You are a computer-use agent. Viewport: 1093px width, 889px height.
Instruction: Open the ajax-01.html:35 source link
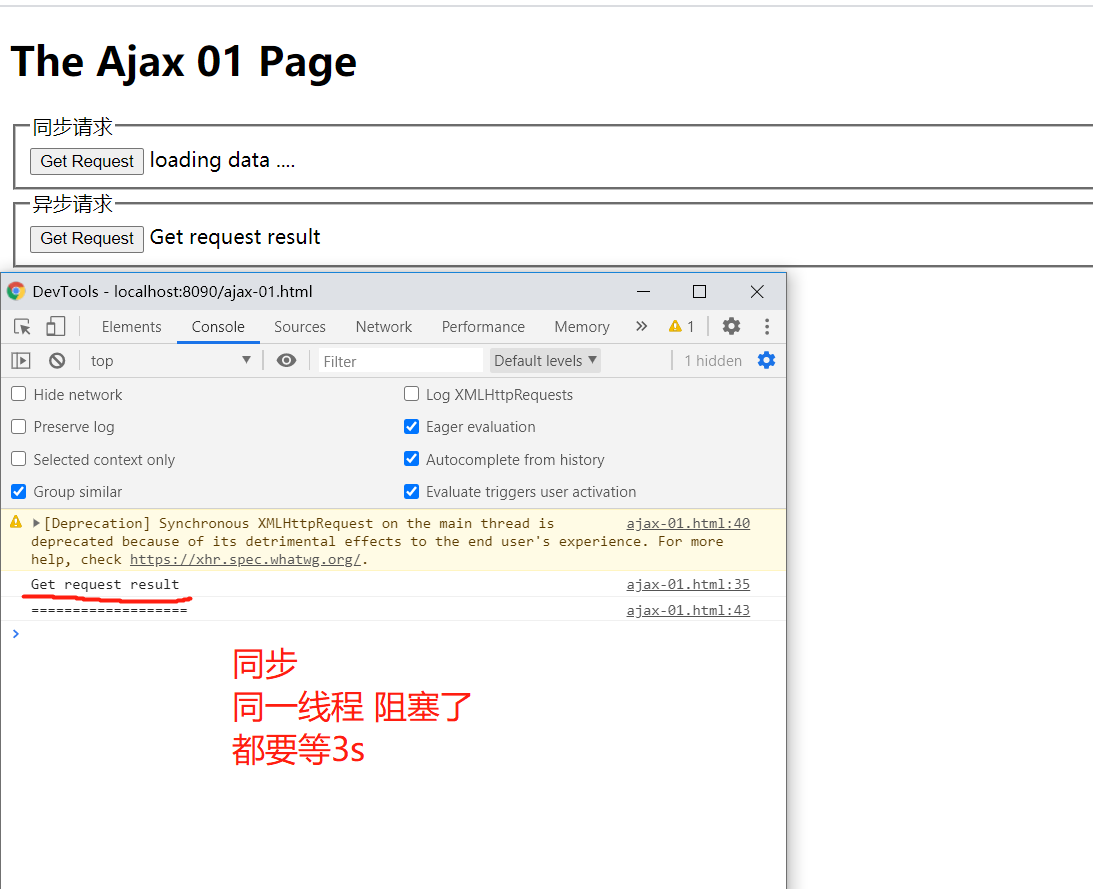point(688,584)
